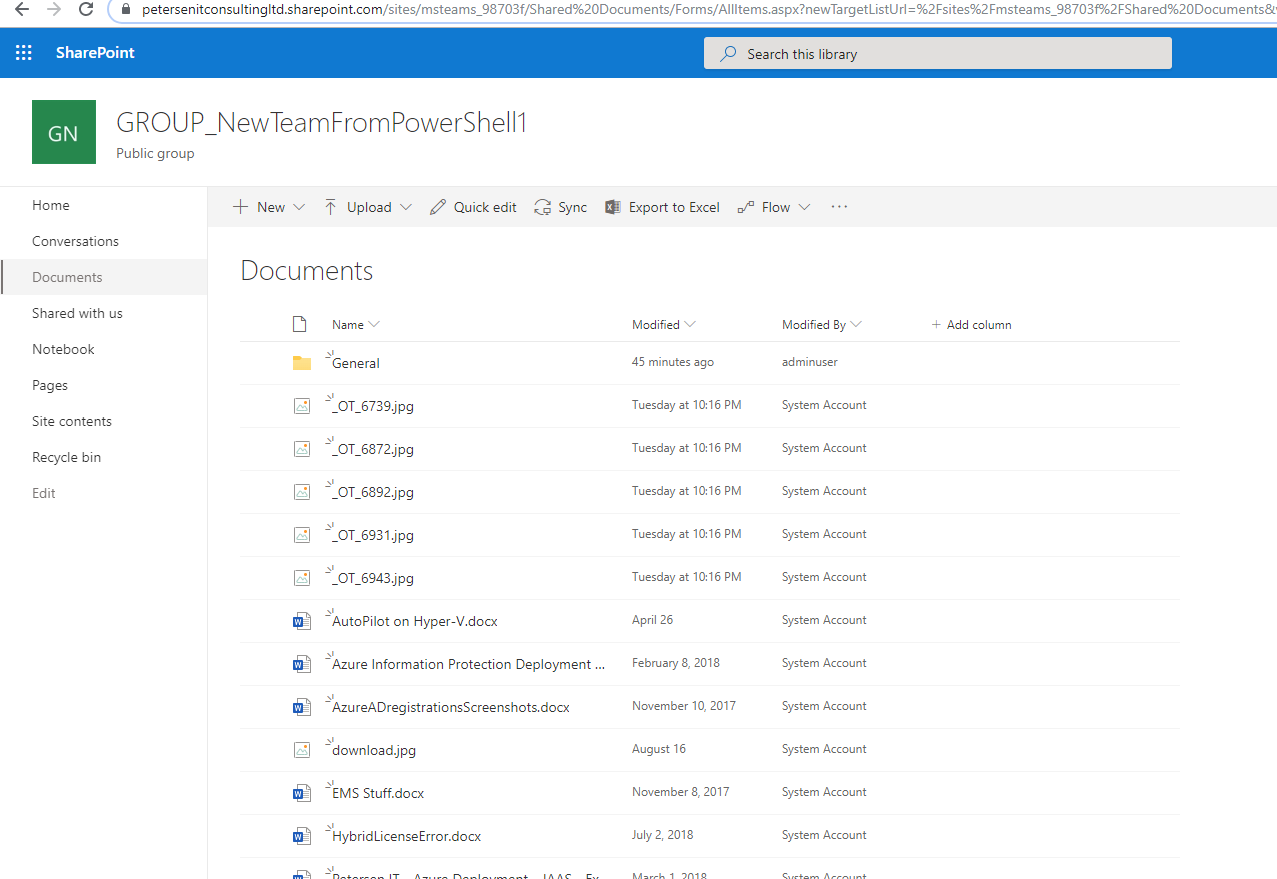Open the Modified By column dropdown
The height and width of the screenshot is (879, 1277).
856,324
